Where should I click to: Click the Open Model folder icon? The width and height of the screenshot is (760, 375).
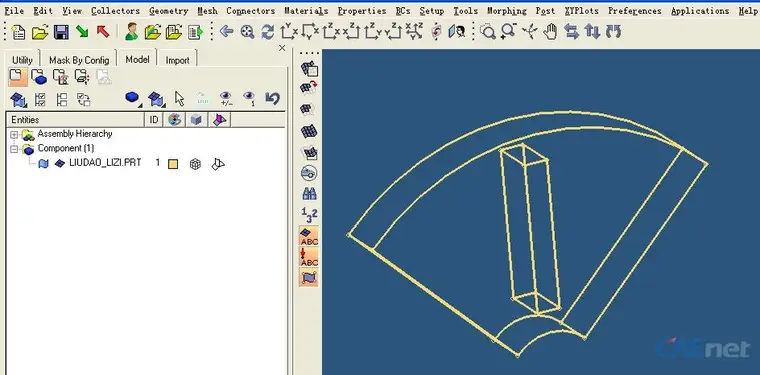click(x=40, y=32)
